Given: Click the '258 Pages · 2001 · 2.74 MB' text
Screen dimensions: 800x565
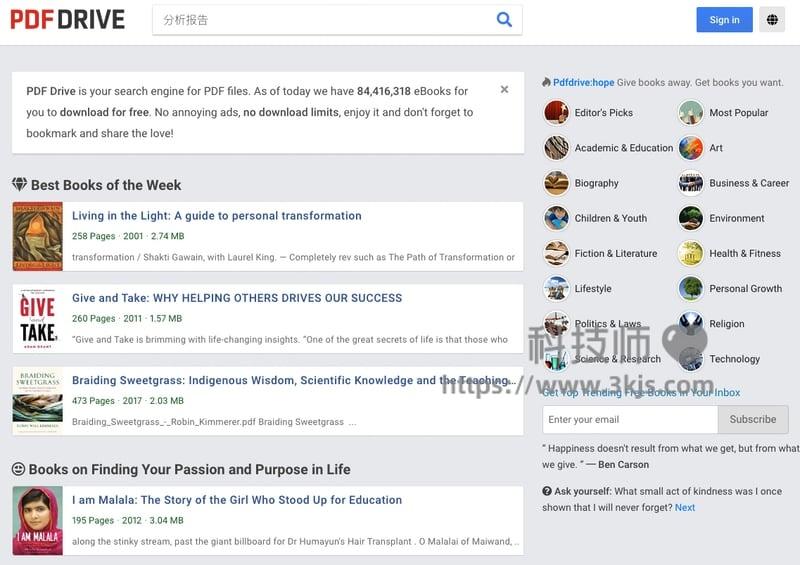Looking at the screenshot, I should (128, 236).
